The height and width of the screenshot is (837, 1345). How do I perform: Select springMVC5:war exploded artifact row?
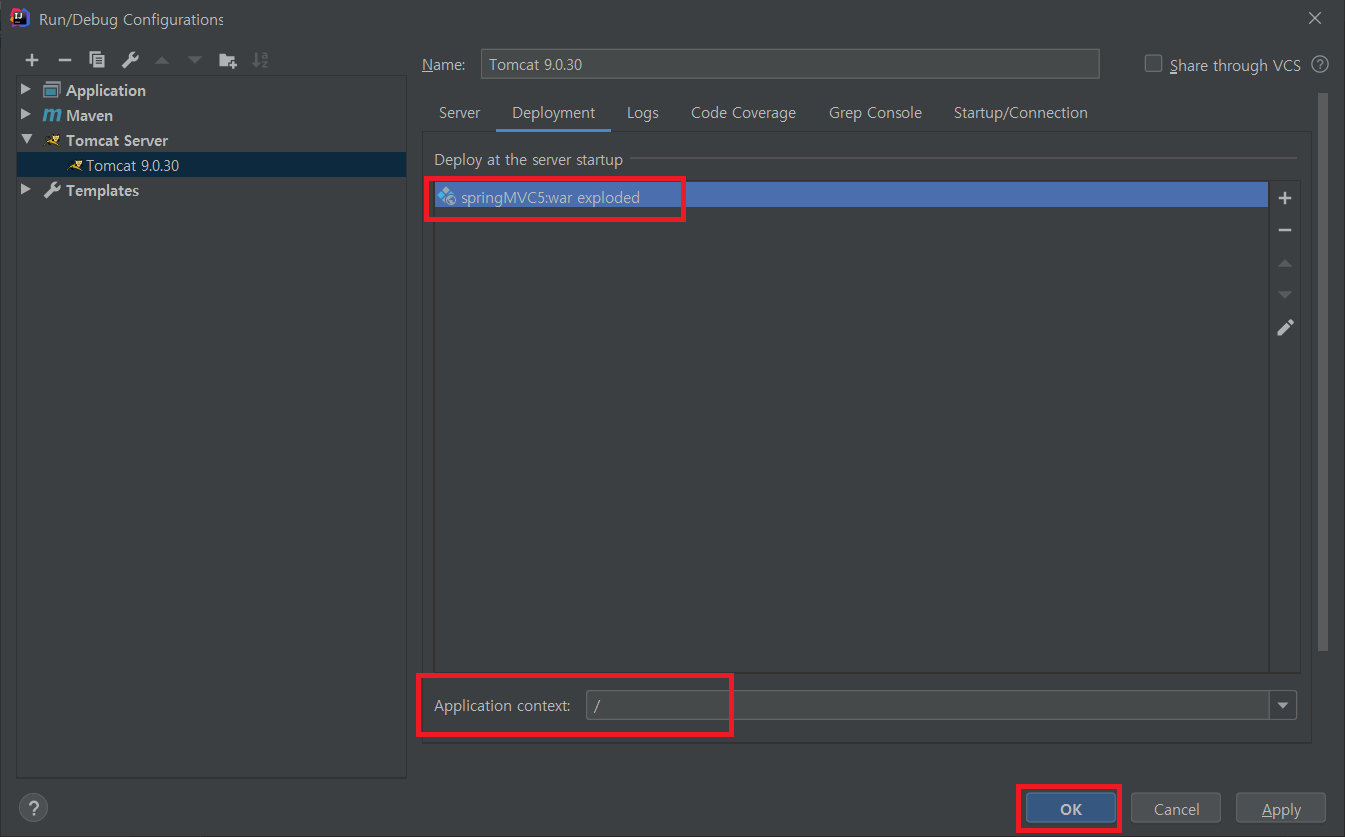(x=850, y=197)
